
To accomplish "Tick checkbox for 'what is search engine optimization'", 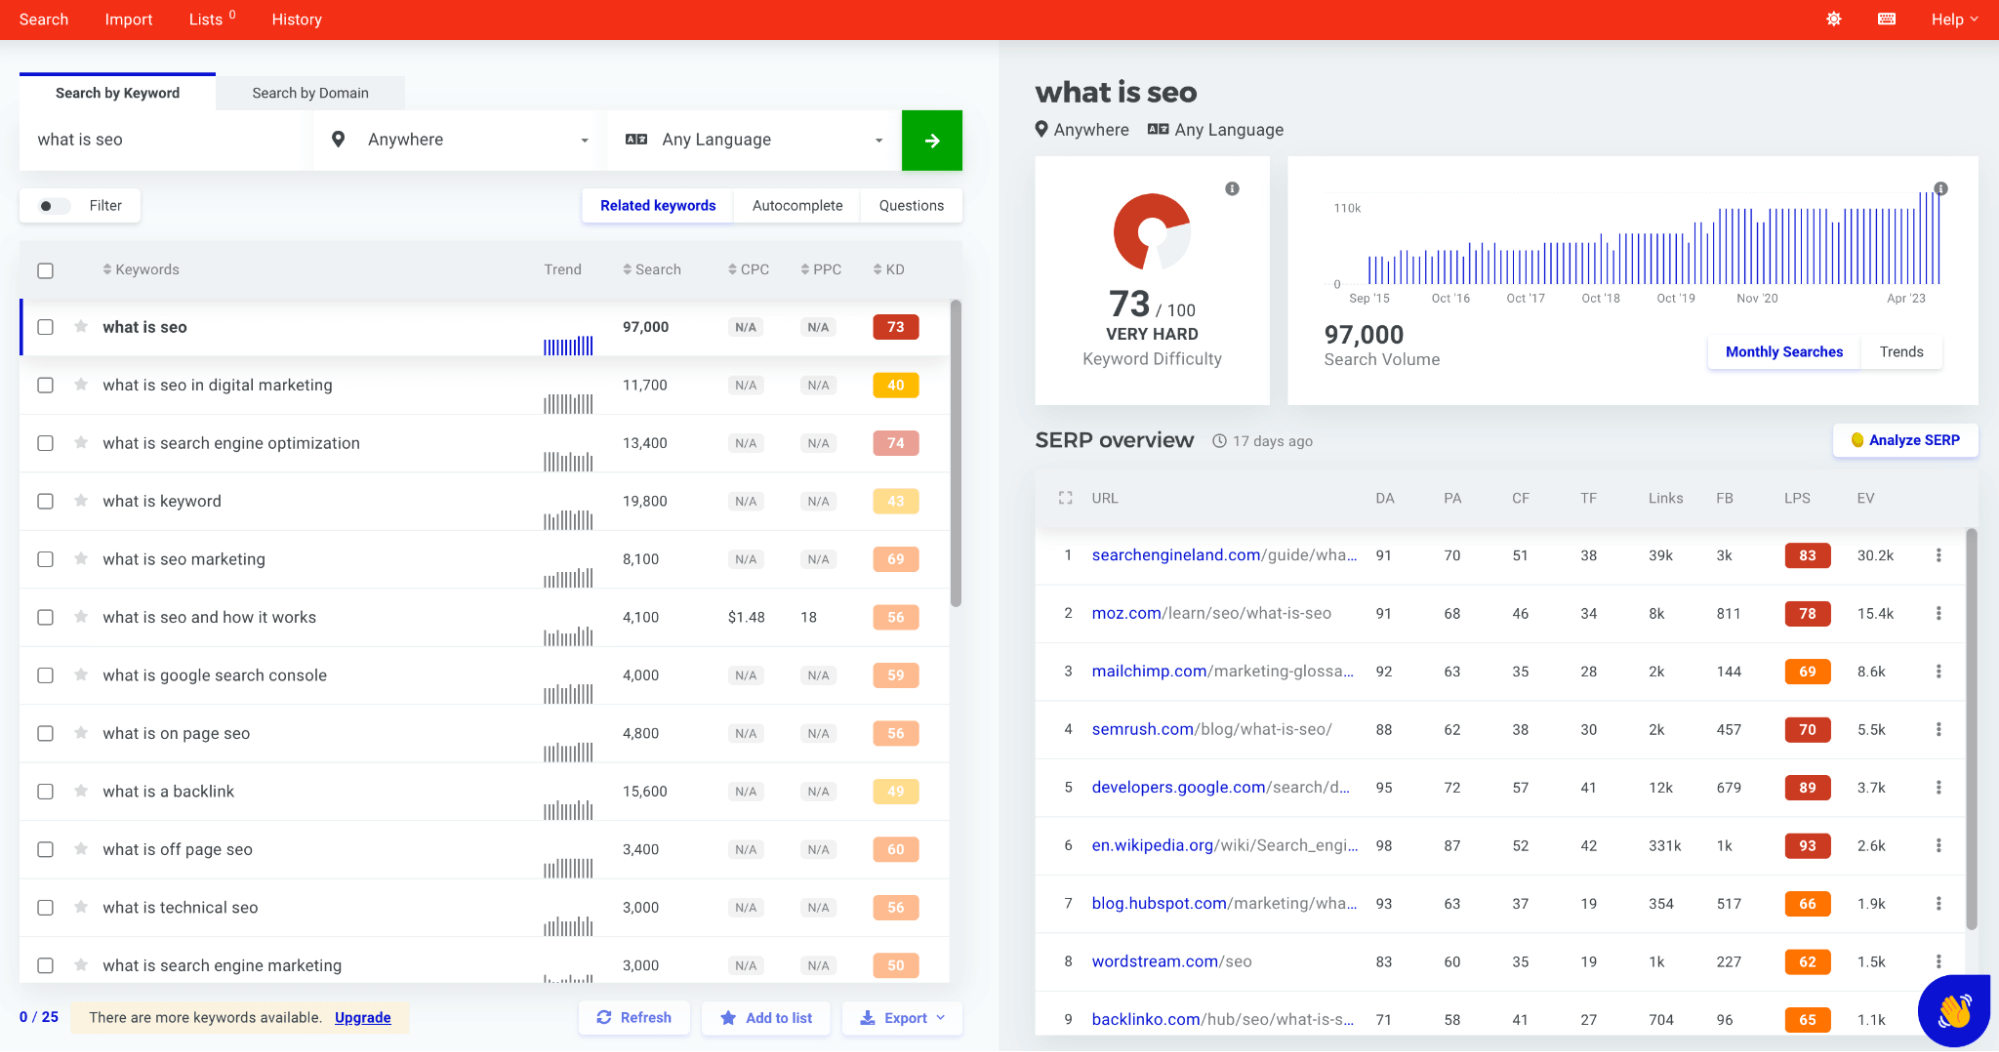I will pyautogui.click(x=45, y=443).
